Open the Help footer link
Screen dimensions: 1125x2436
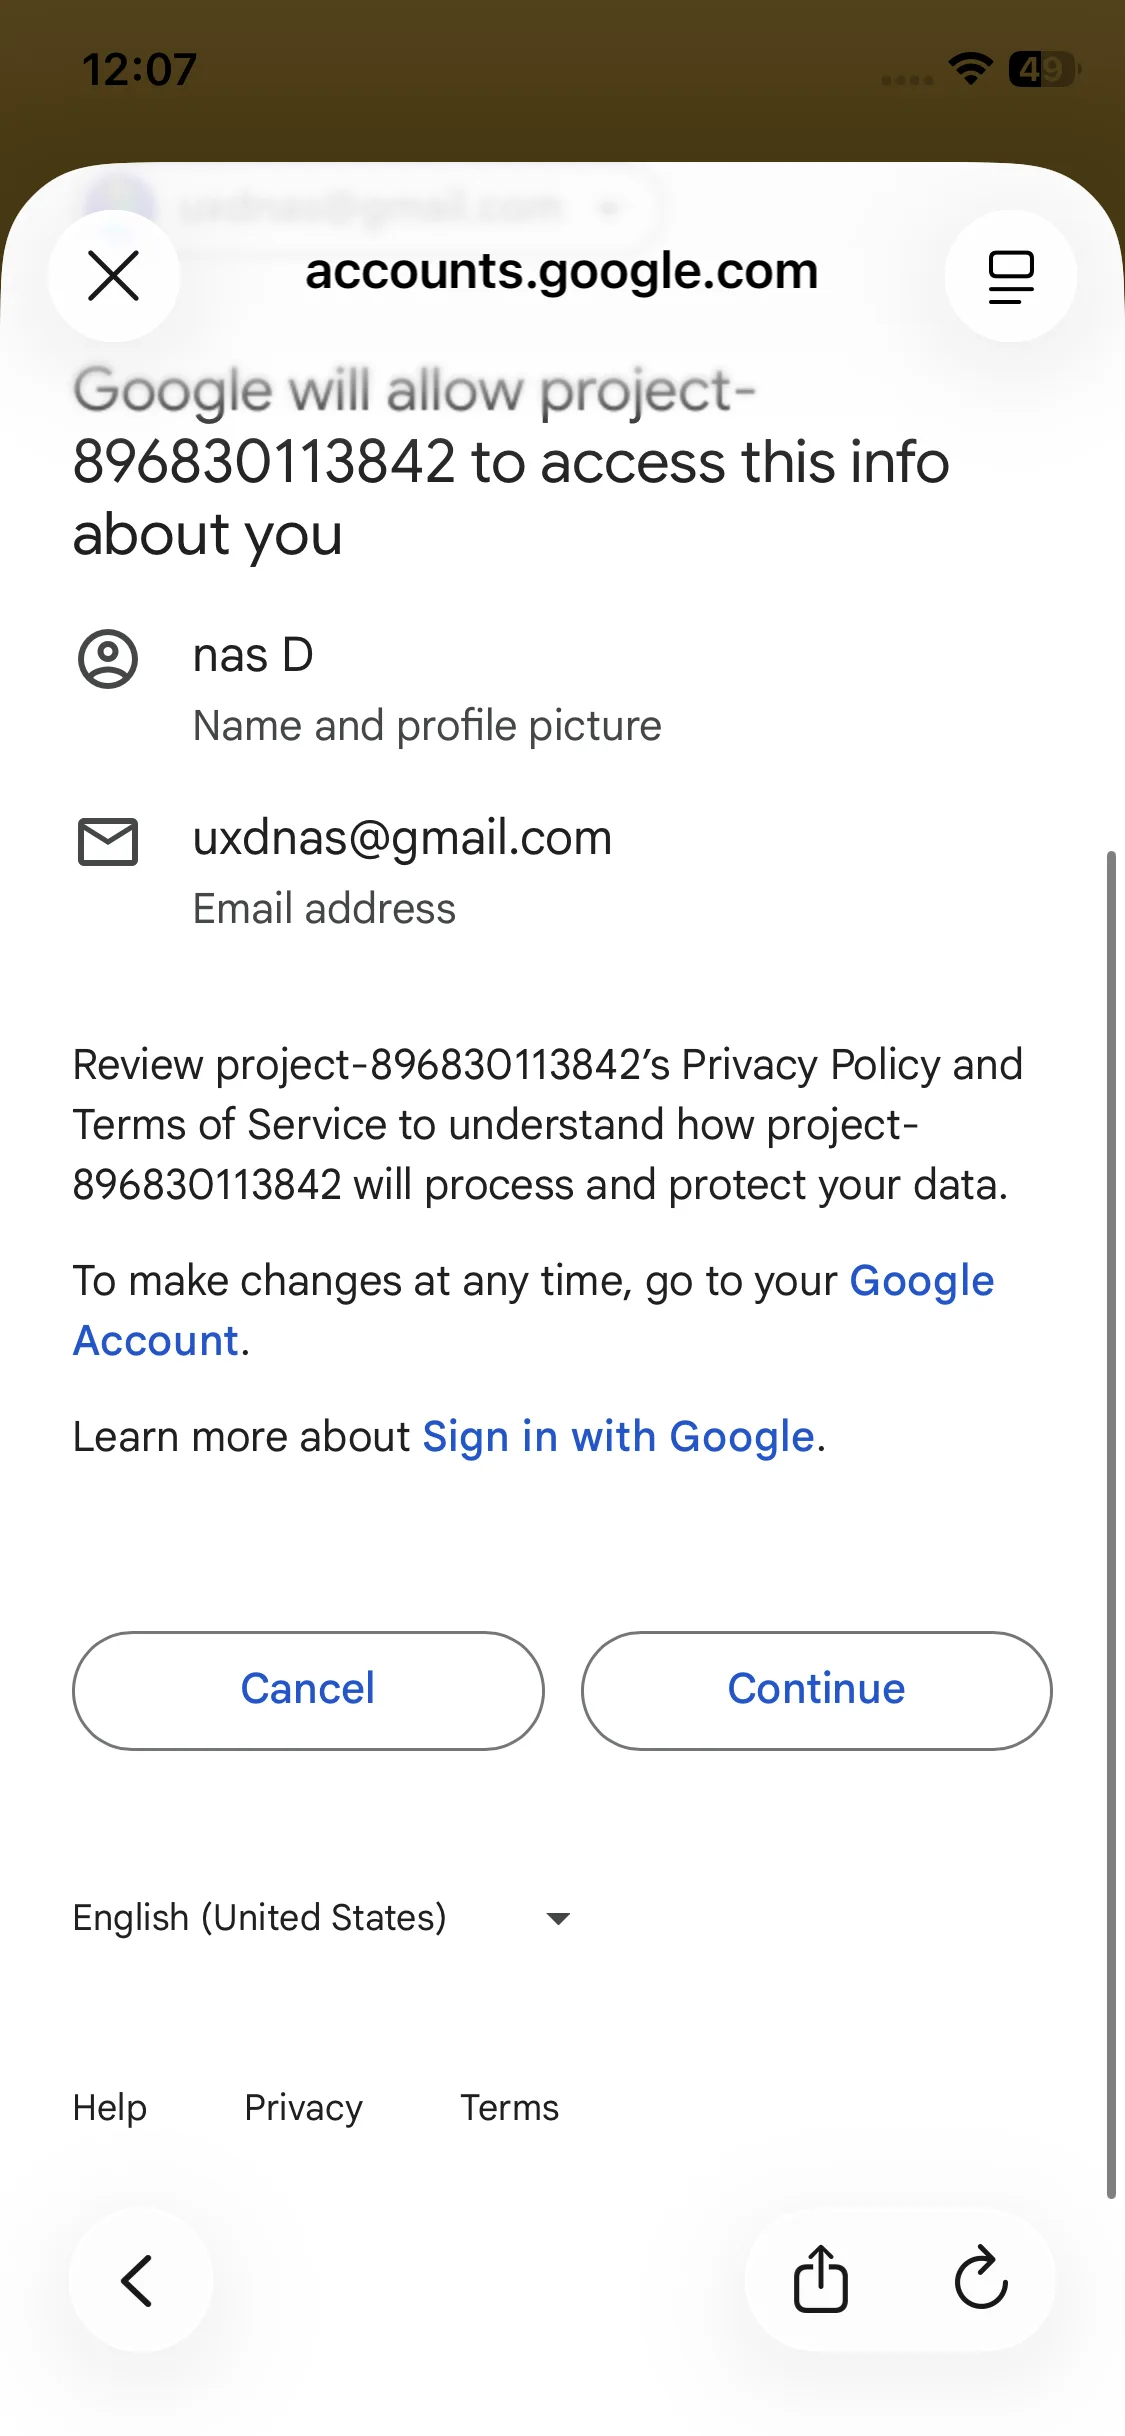(x=110, y=2108)
